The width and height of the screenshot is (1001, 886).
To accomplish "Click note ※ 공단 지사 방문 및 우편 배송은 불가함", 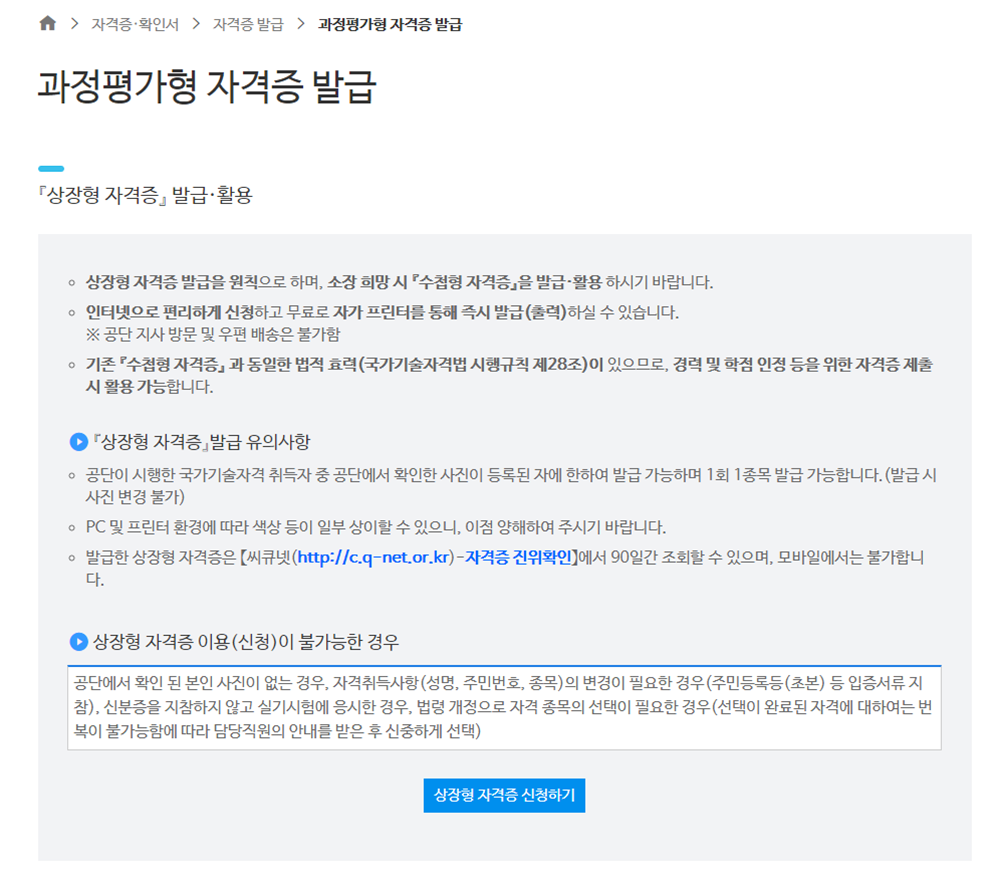I will pyautogui.click(x=213, y=334).
